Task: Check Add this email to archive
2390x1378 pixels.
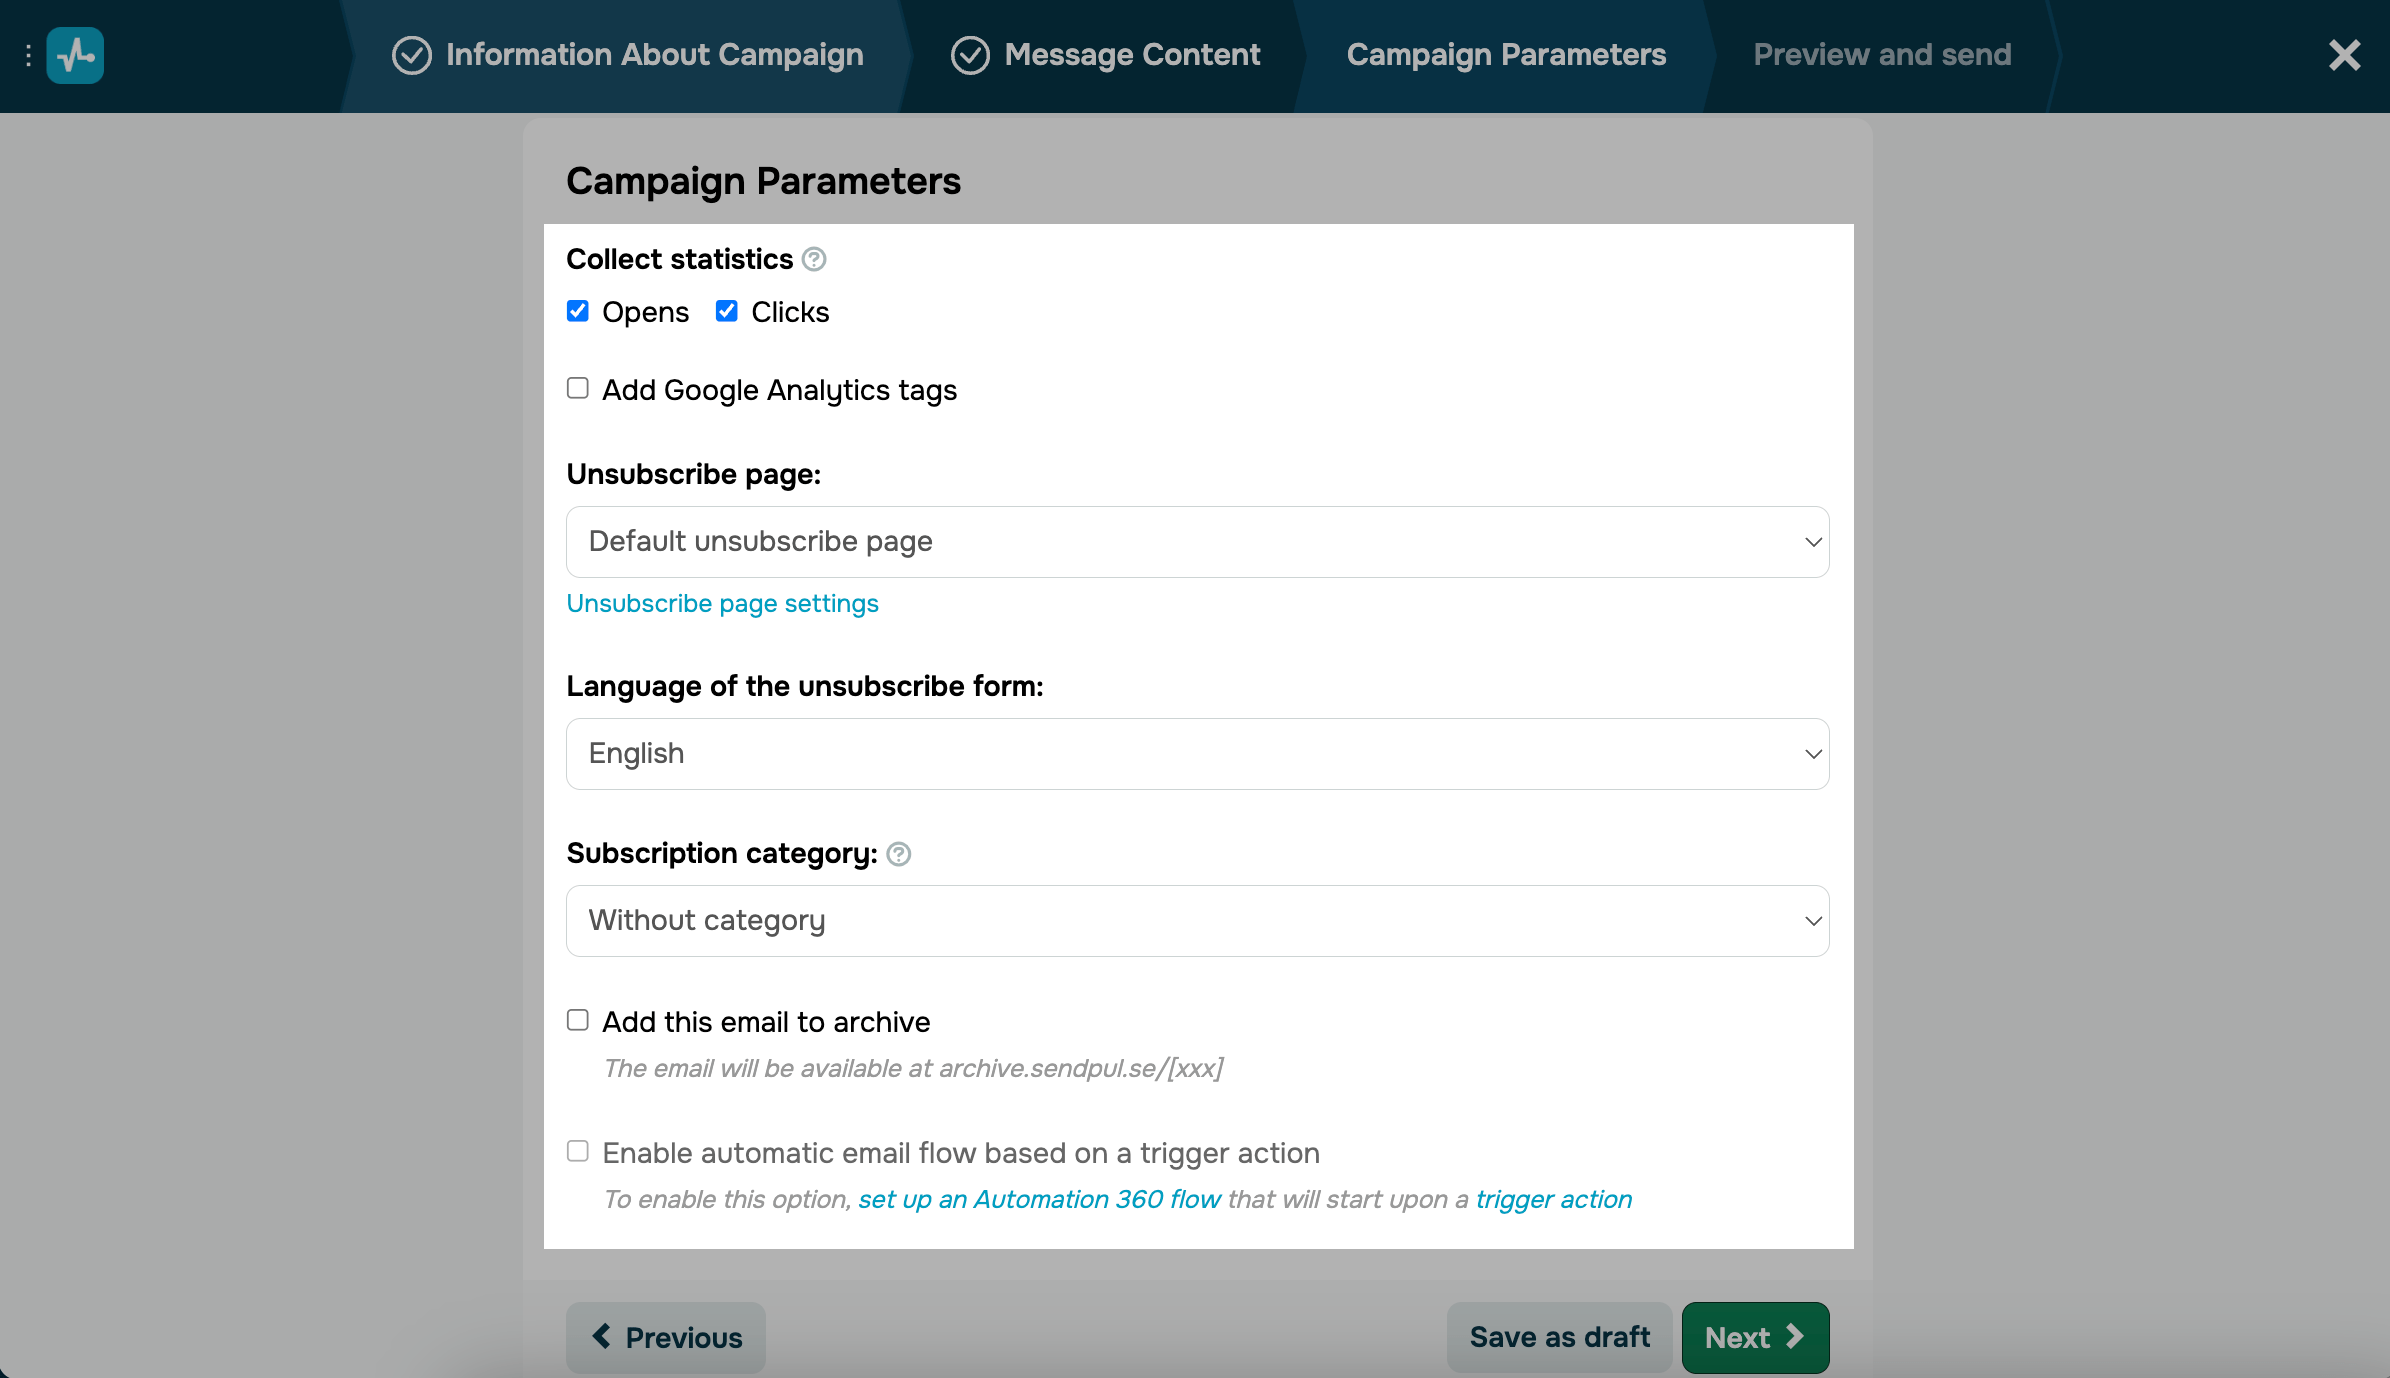Action: (578, 1020)
